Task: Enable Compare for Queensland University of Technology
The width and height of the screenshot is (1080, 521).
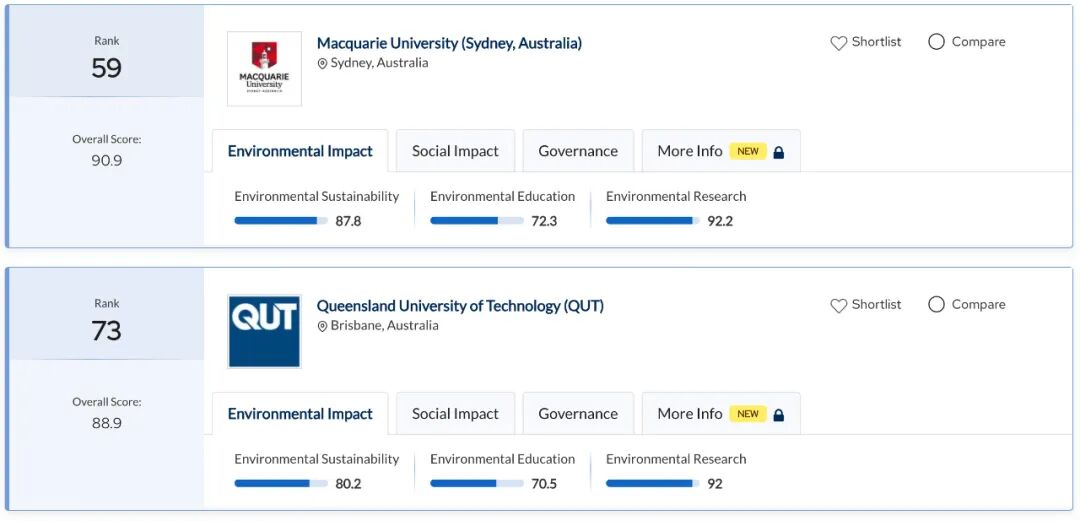Action: (937, 305)
